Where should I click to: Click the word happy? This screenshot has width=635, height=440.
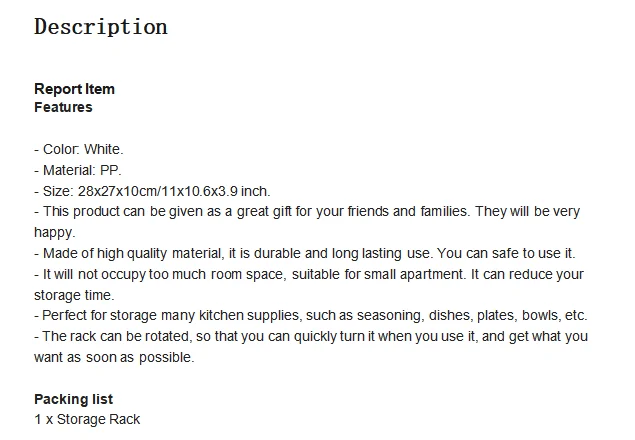coord(55,233)
